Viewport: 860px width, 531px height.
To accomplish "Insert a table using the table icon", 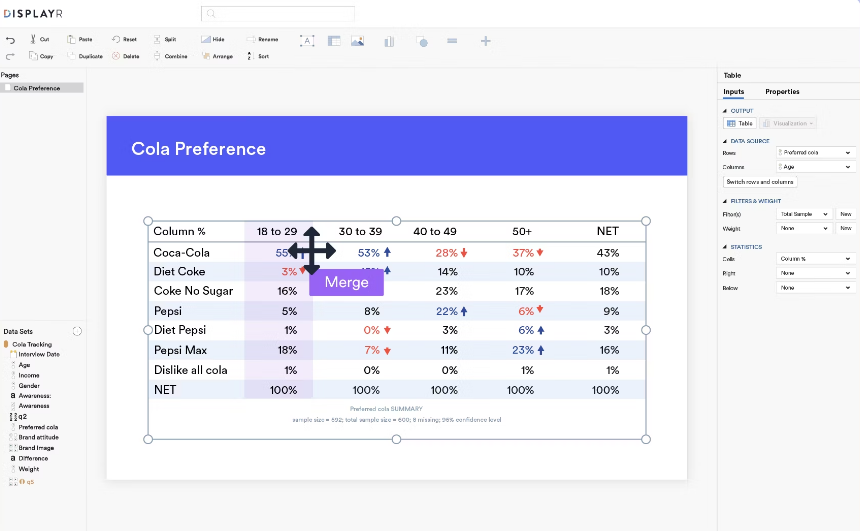I will click(334, 41).
